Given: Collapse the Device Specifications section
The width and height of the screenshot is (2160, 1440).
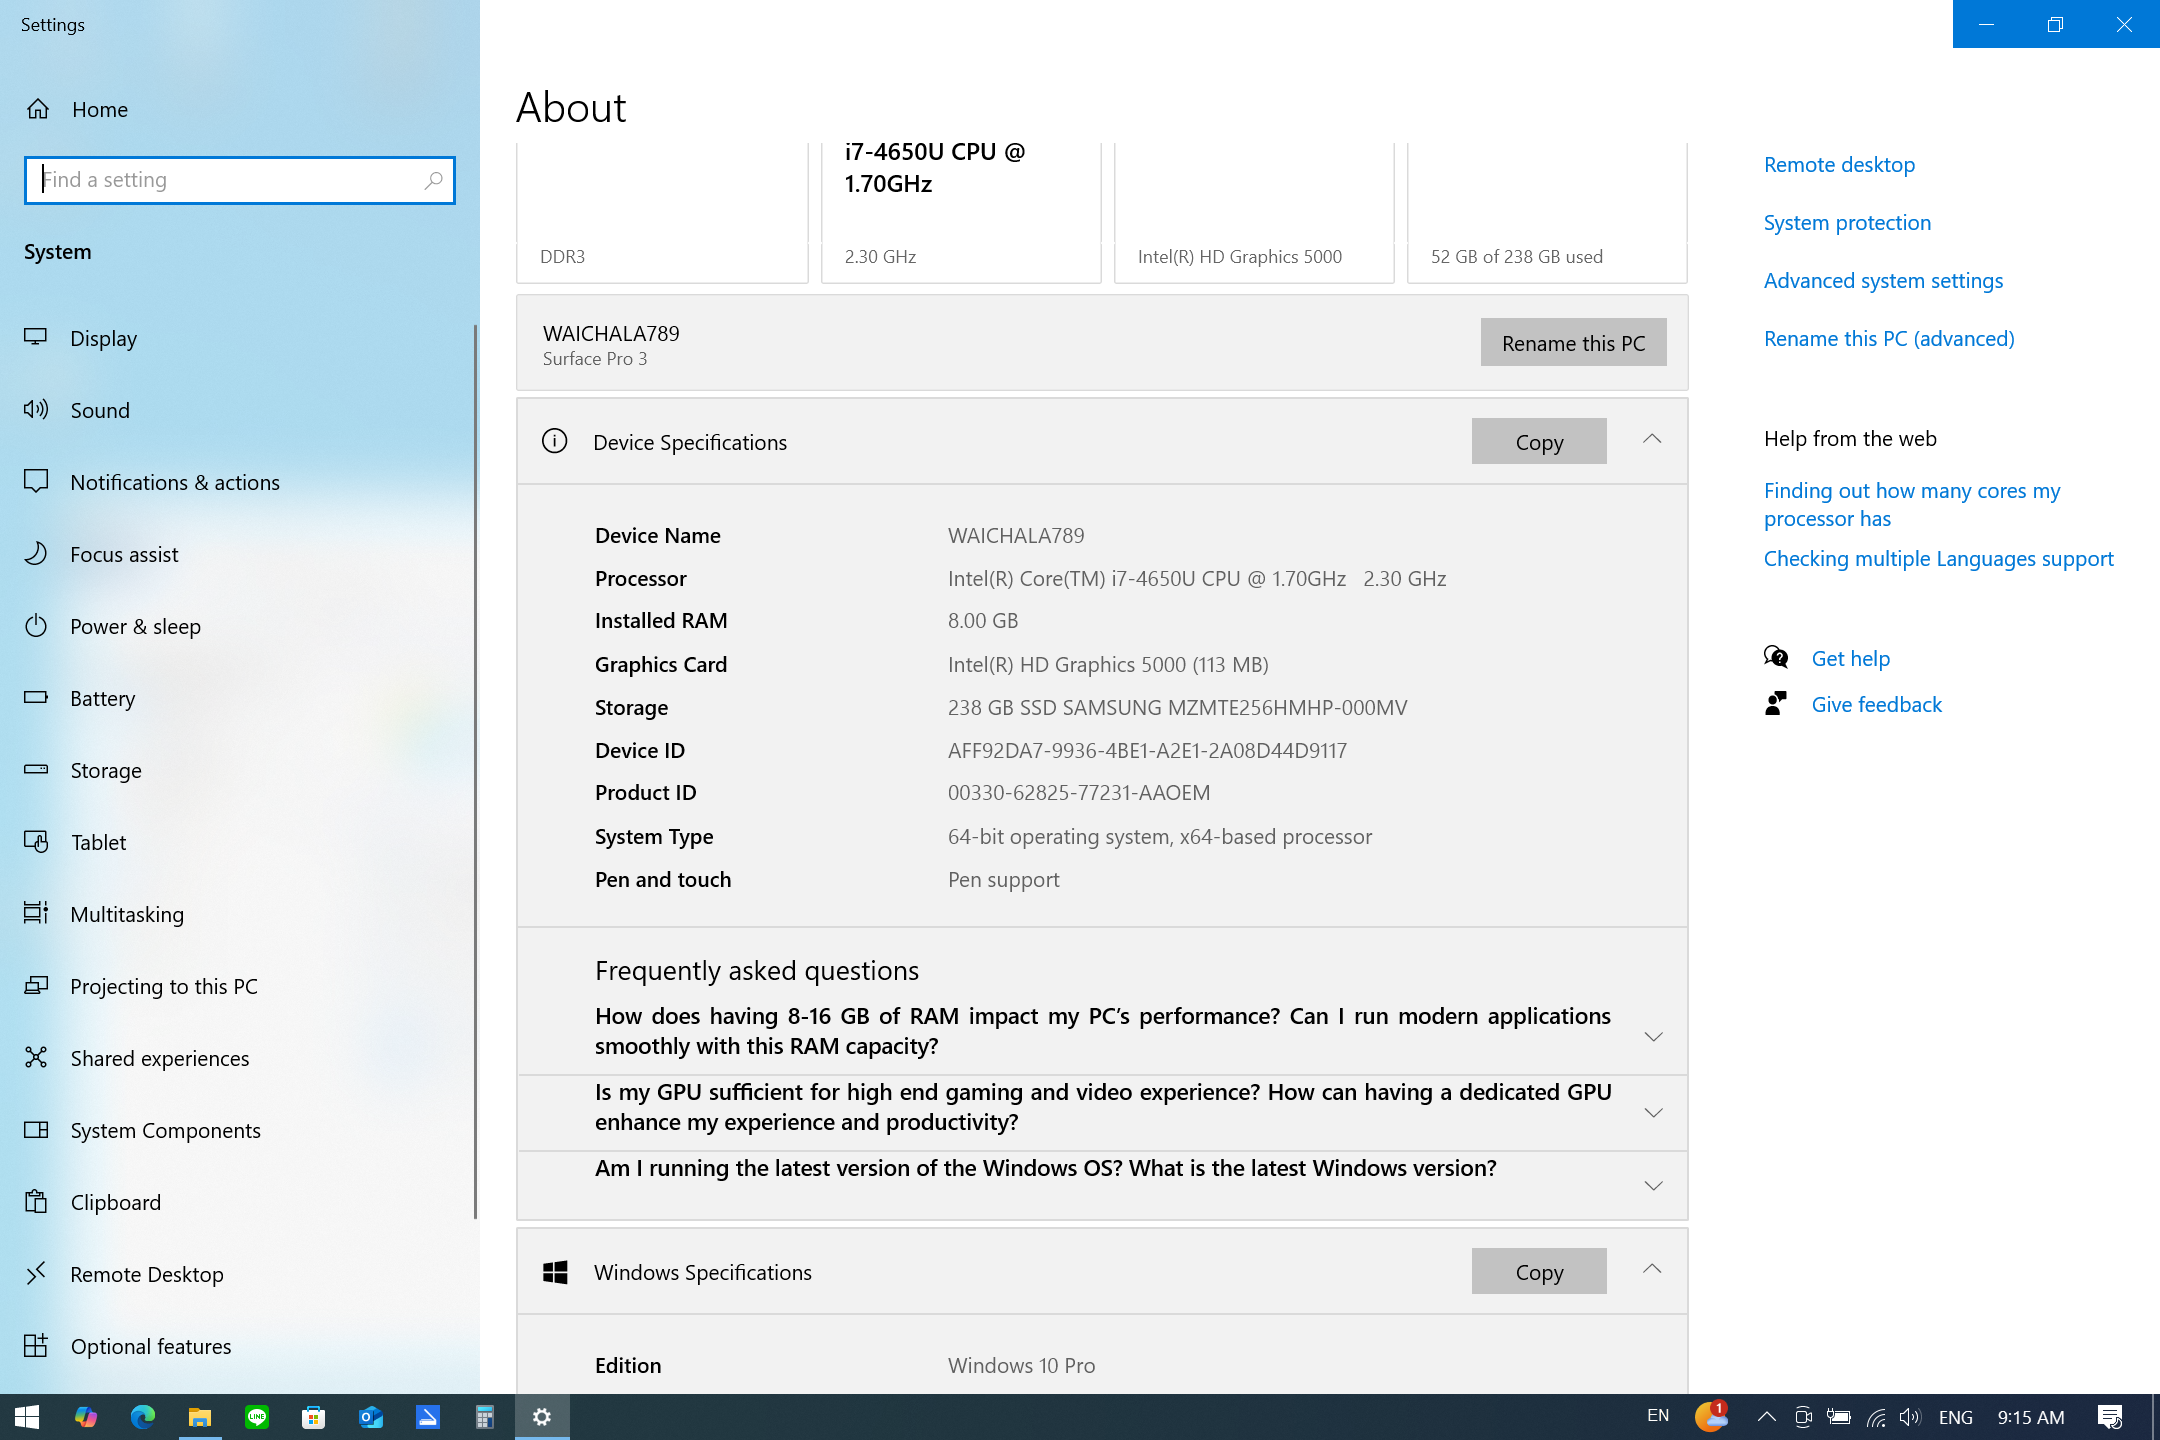Looking at the screenshot, I should tap(1652, 439).
